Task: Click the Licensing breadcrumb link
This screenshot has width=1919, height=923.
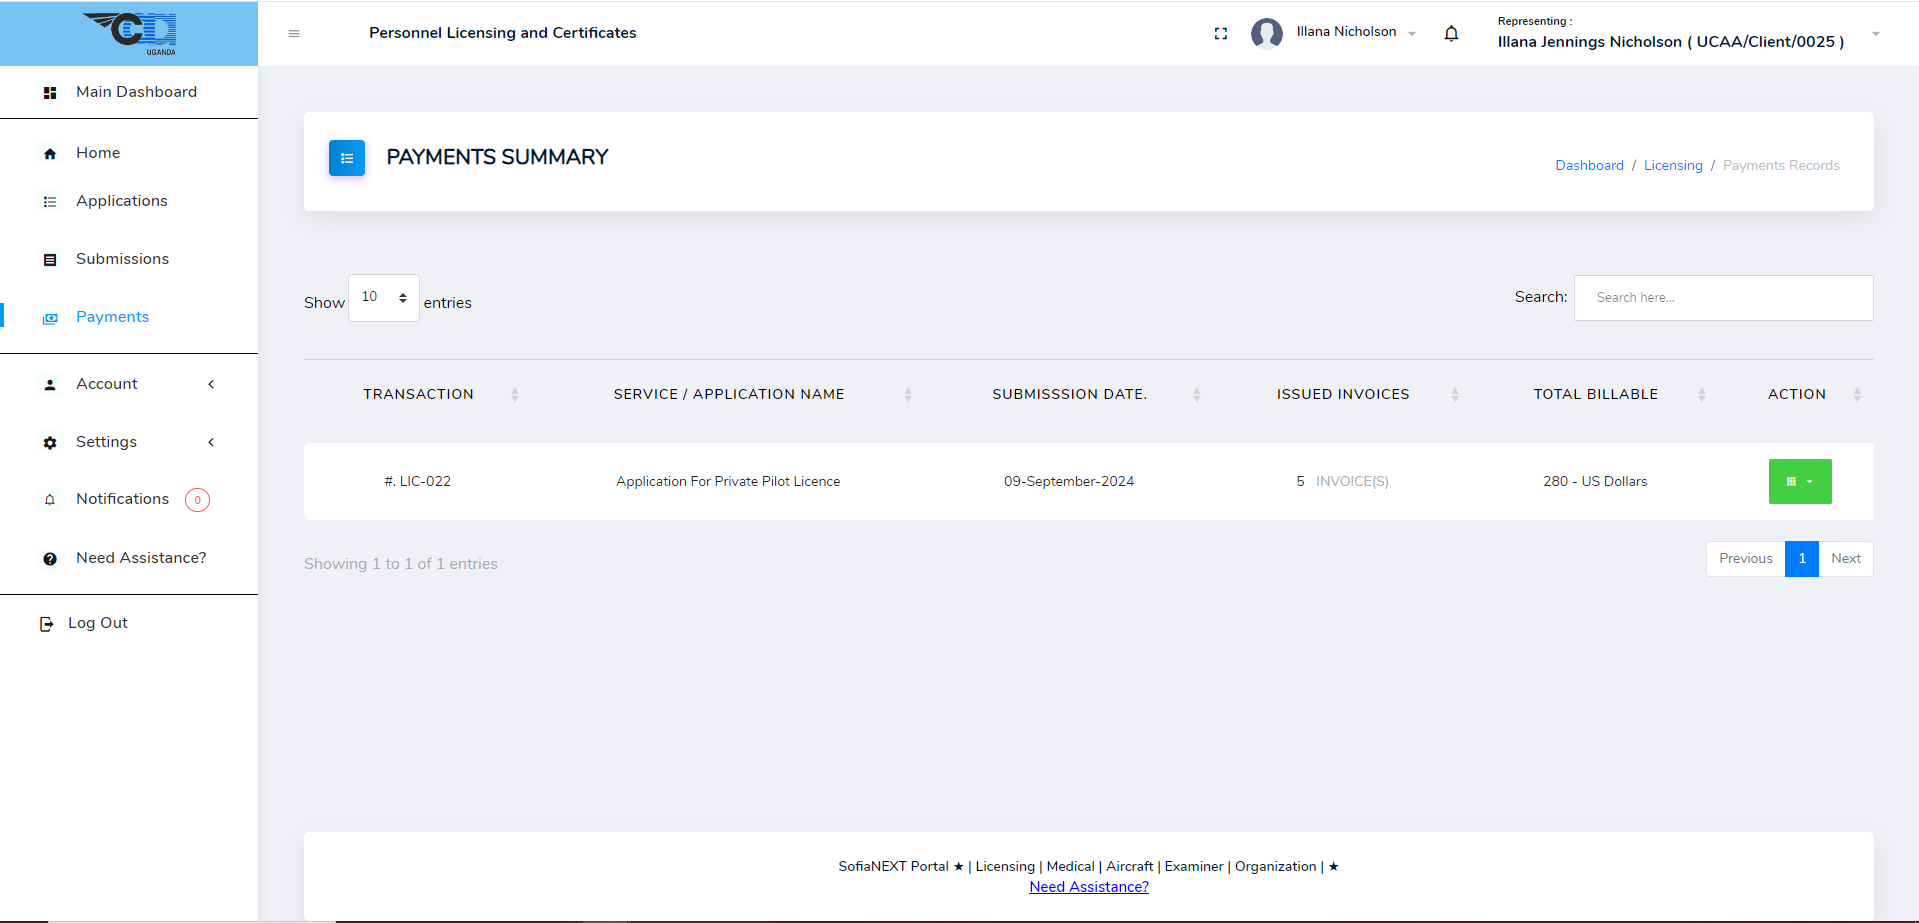Action: tap(1672, 166)
